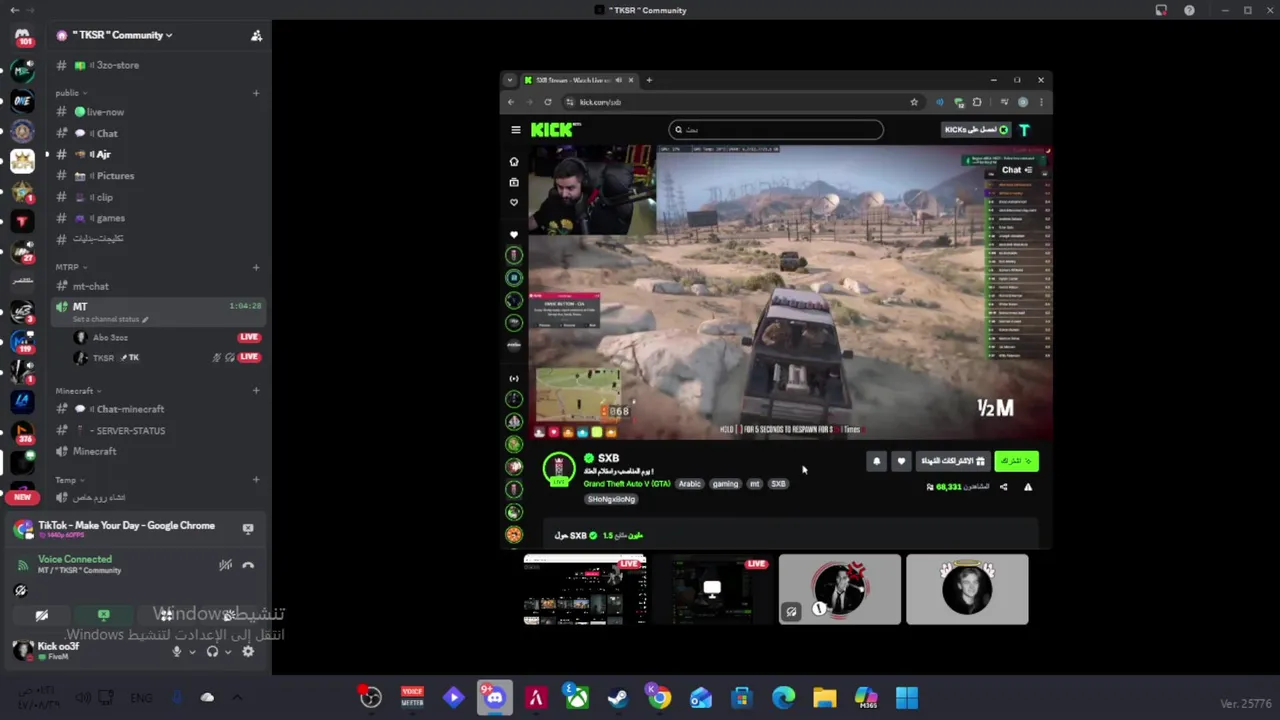Open the server icon with 376 badge
The image size is (1280, 720).
22,431
